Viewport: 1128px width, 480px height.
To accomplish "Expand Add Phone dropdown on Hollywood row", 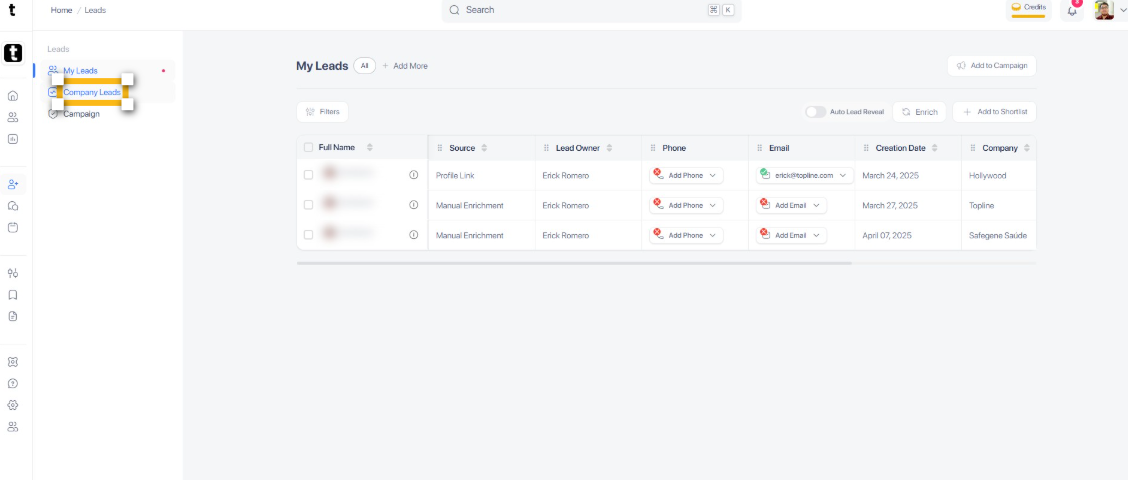I will point(686,175).
